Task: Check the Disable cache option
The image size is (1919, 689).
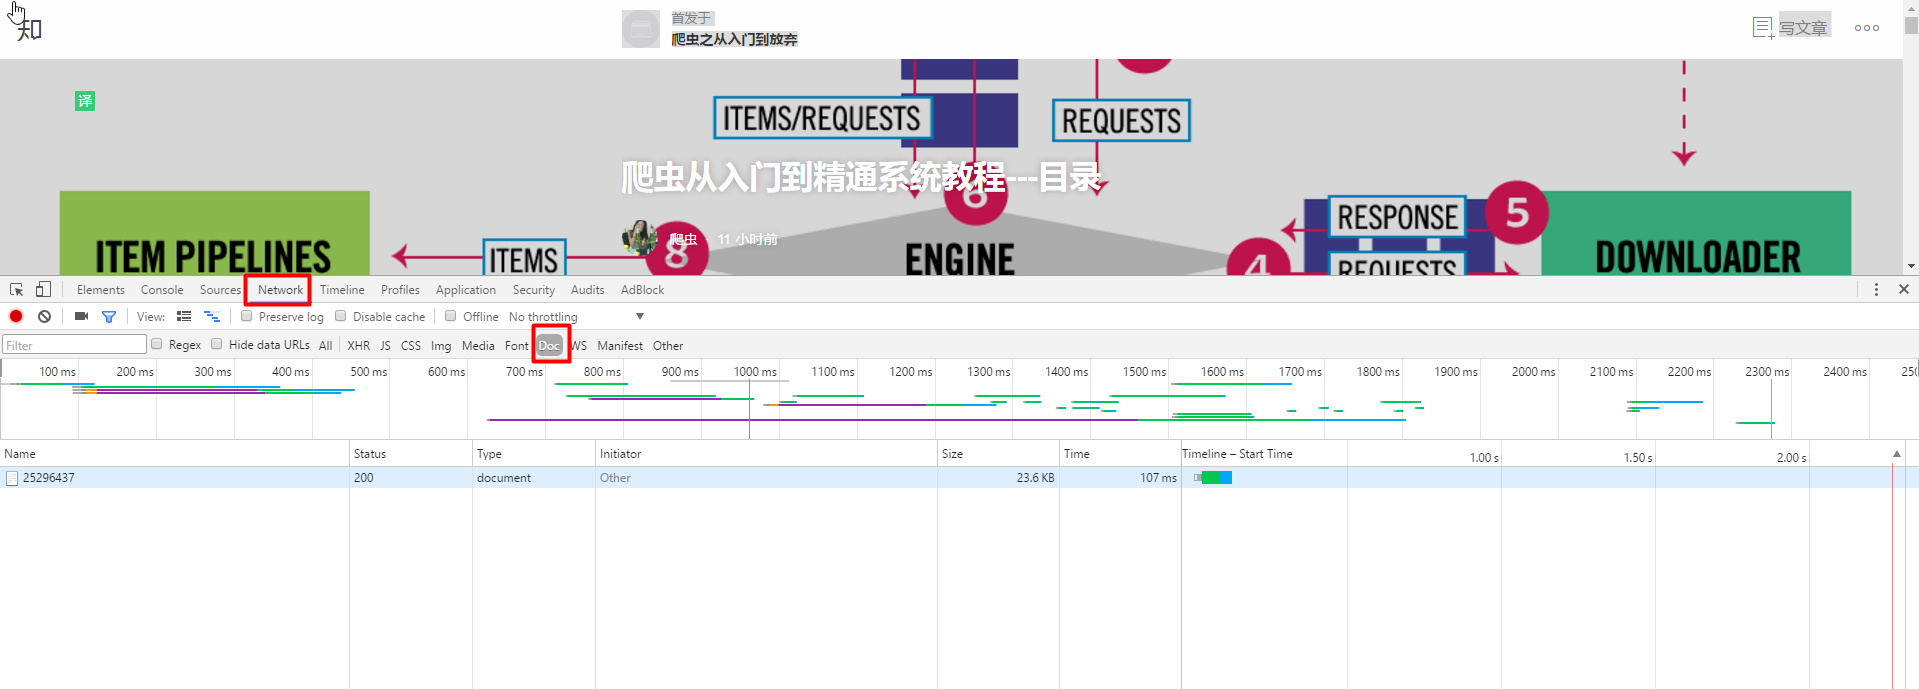Action: coord(341,317)
